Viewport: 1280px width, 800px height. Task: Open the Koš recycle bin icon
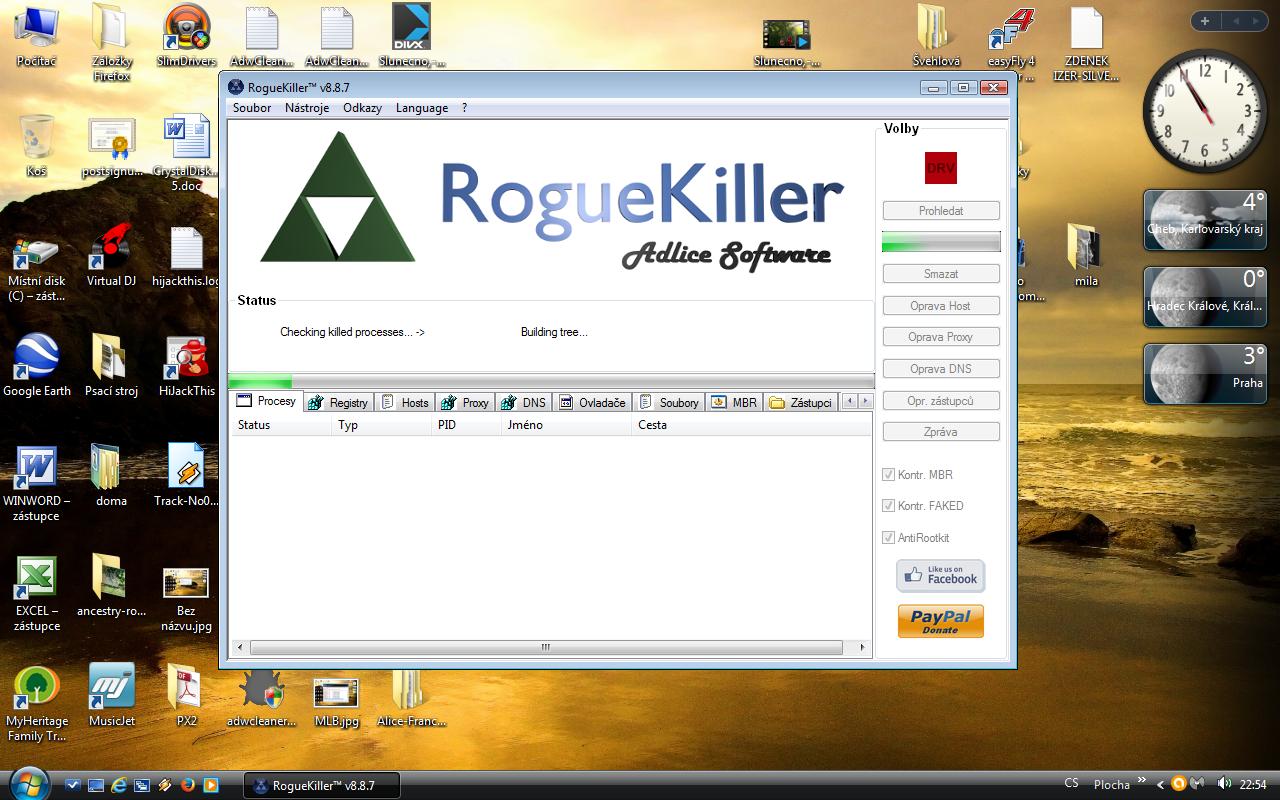point(36,146)
